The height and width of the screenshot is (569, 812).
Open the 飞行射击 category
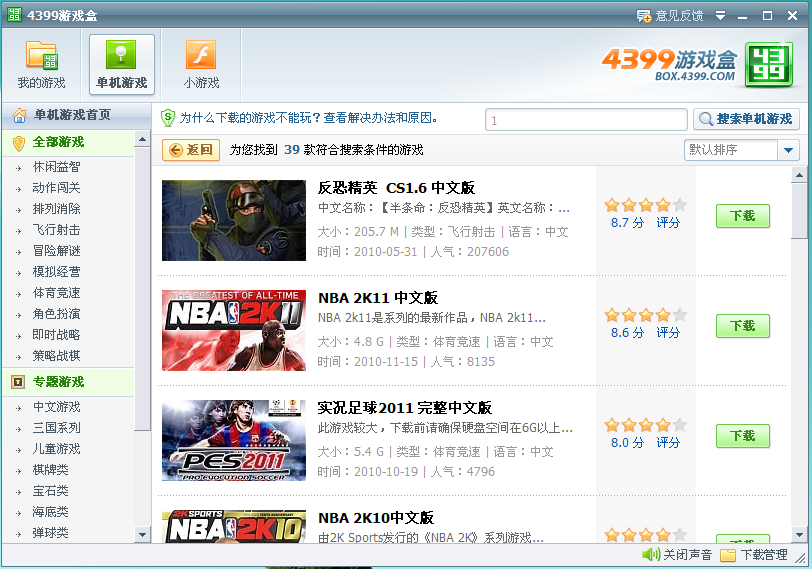click(x=56, y=229)
